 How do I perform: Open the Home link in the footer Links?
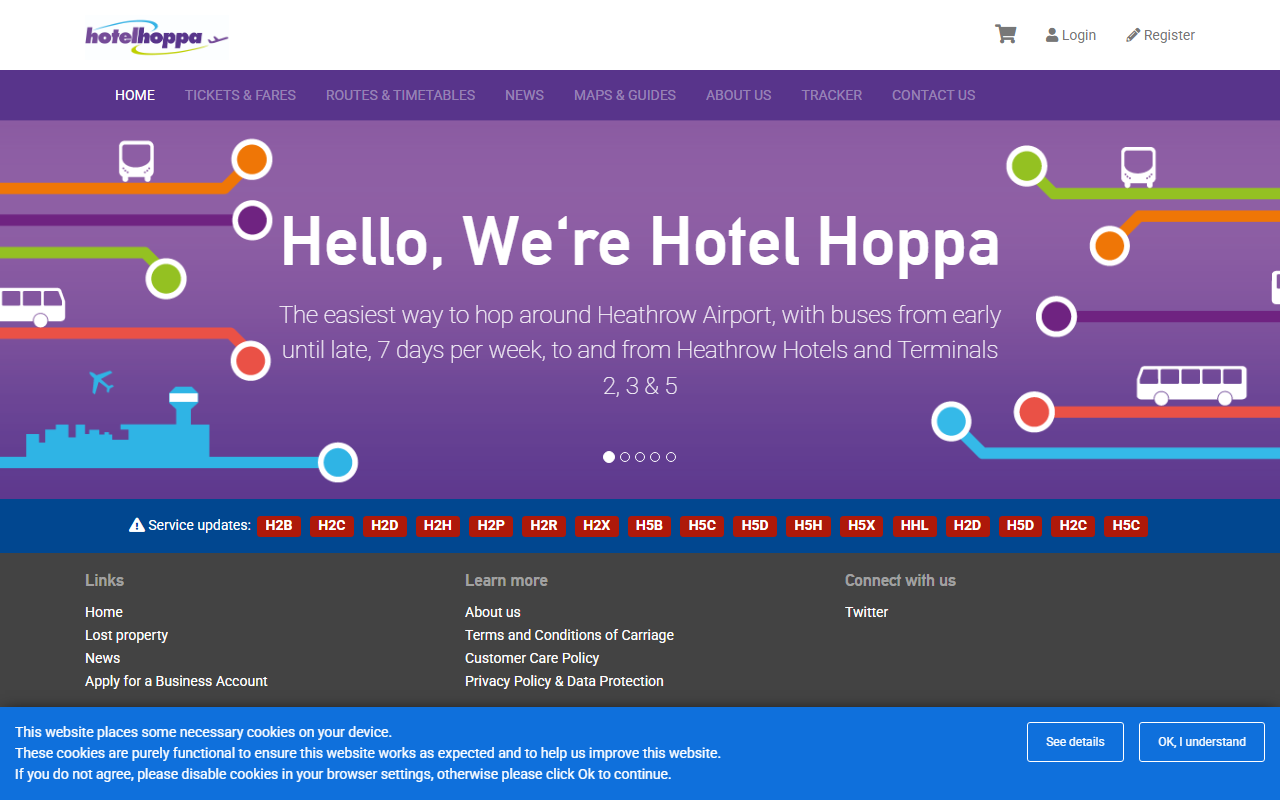click(x=104, y=612)
